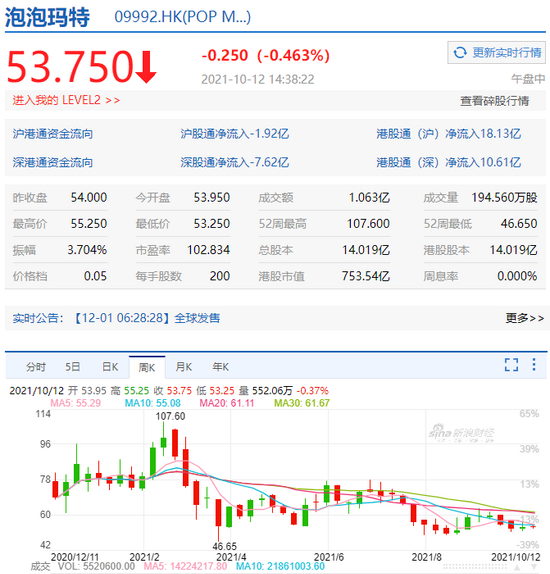Switch to the 分时 chart tab
This screenshot has height=574, width=550.
pos(36,367)
